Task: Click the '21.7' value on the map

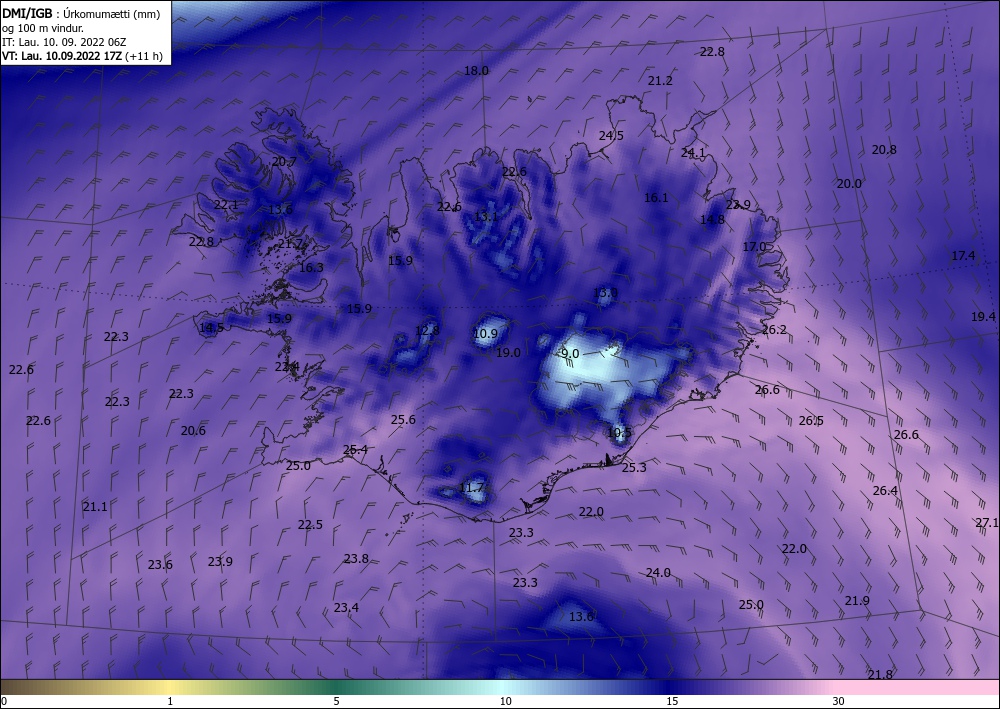Action: point(290,244)
